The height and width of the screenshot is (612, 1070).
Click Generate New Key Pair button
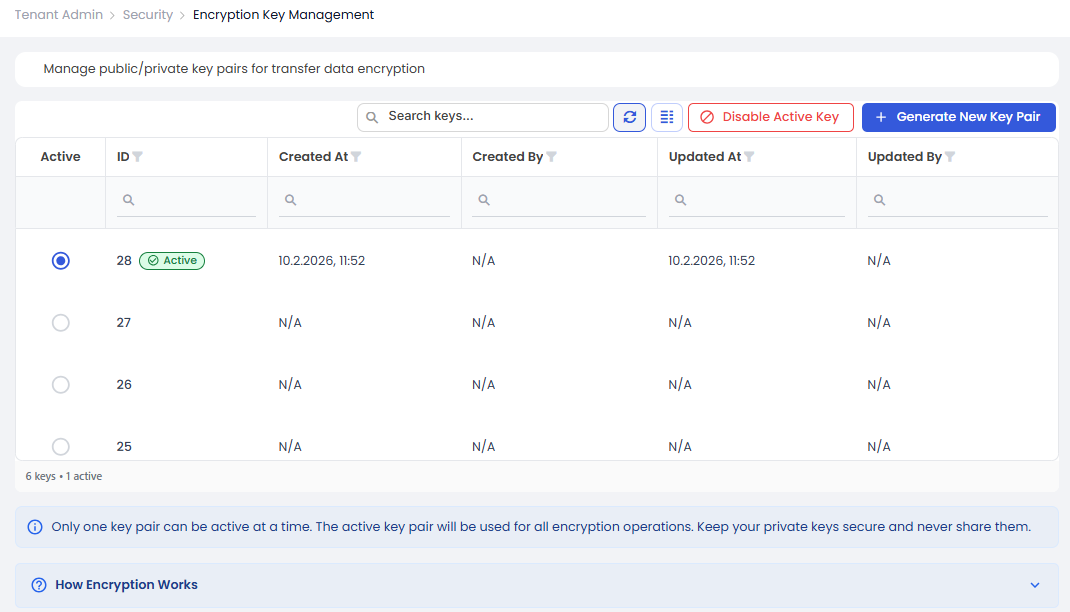958,117
